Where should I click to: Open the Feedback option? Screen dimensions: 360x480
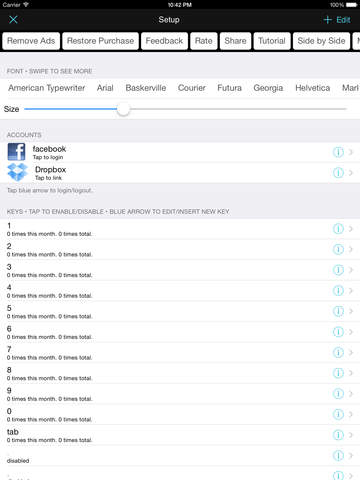pos(164,41)
